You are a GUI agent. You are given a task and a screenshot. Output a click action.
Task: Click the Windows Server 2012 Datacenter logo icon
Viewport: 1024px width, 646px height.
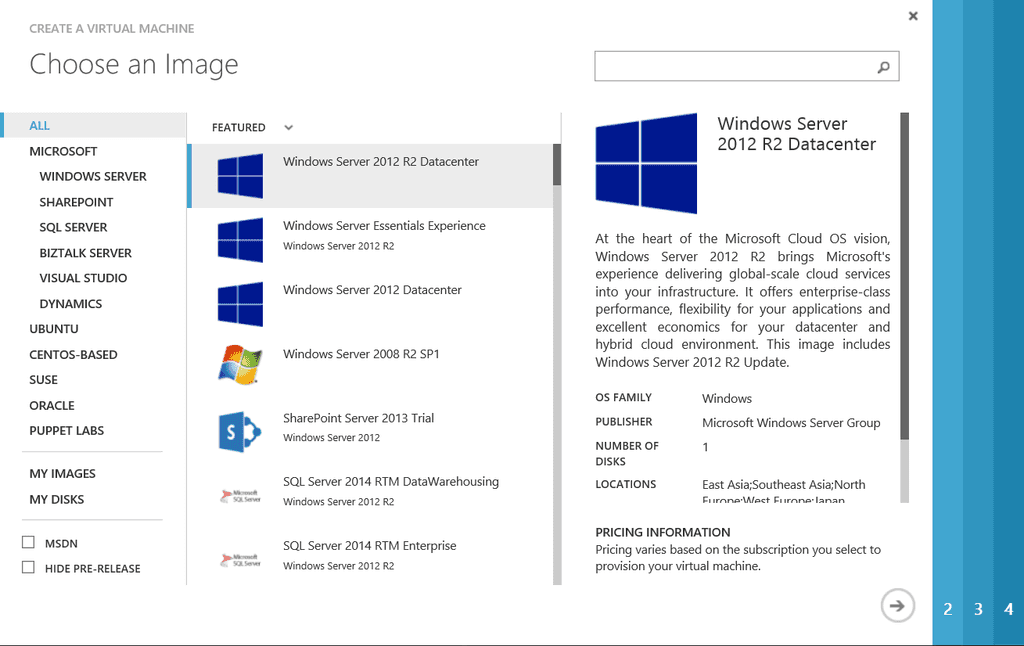coord(240,304)
